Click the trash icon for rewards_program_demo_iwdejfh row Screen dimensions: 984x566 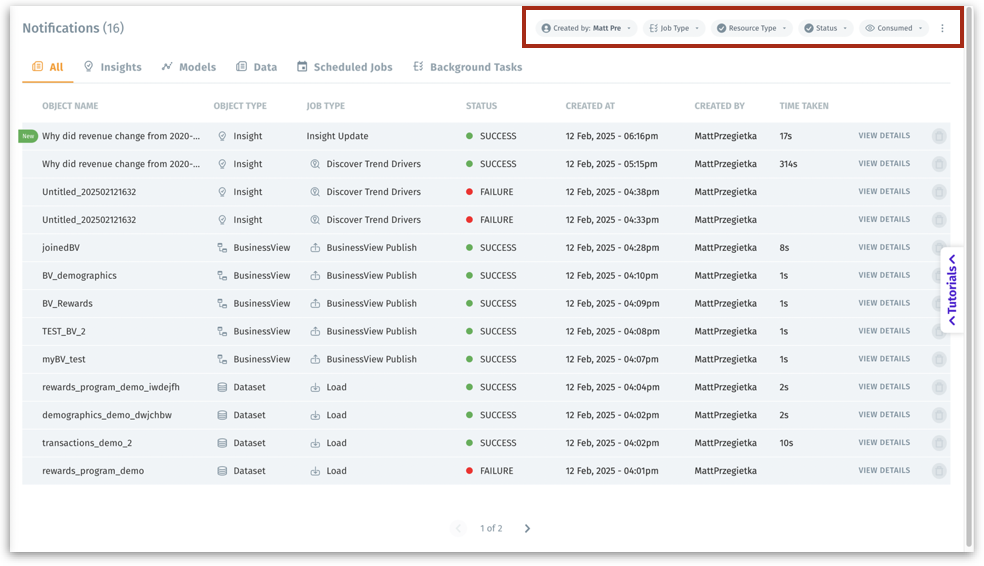[x=939, y=387]
